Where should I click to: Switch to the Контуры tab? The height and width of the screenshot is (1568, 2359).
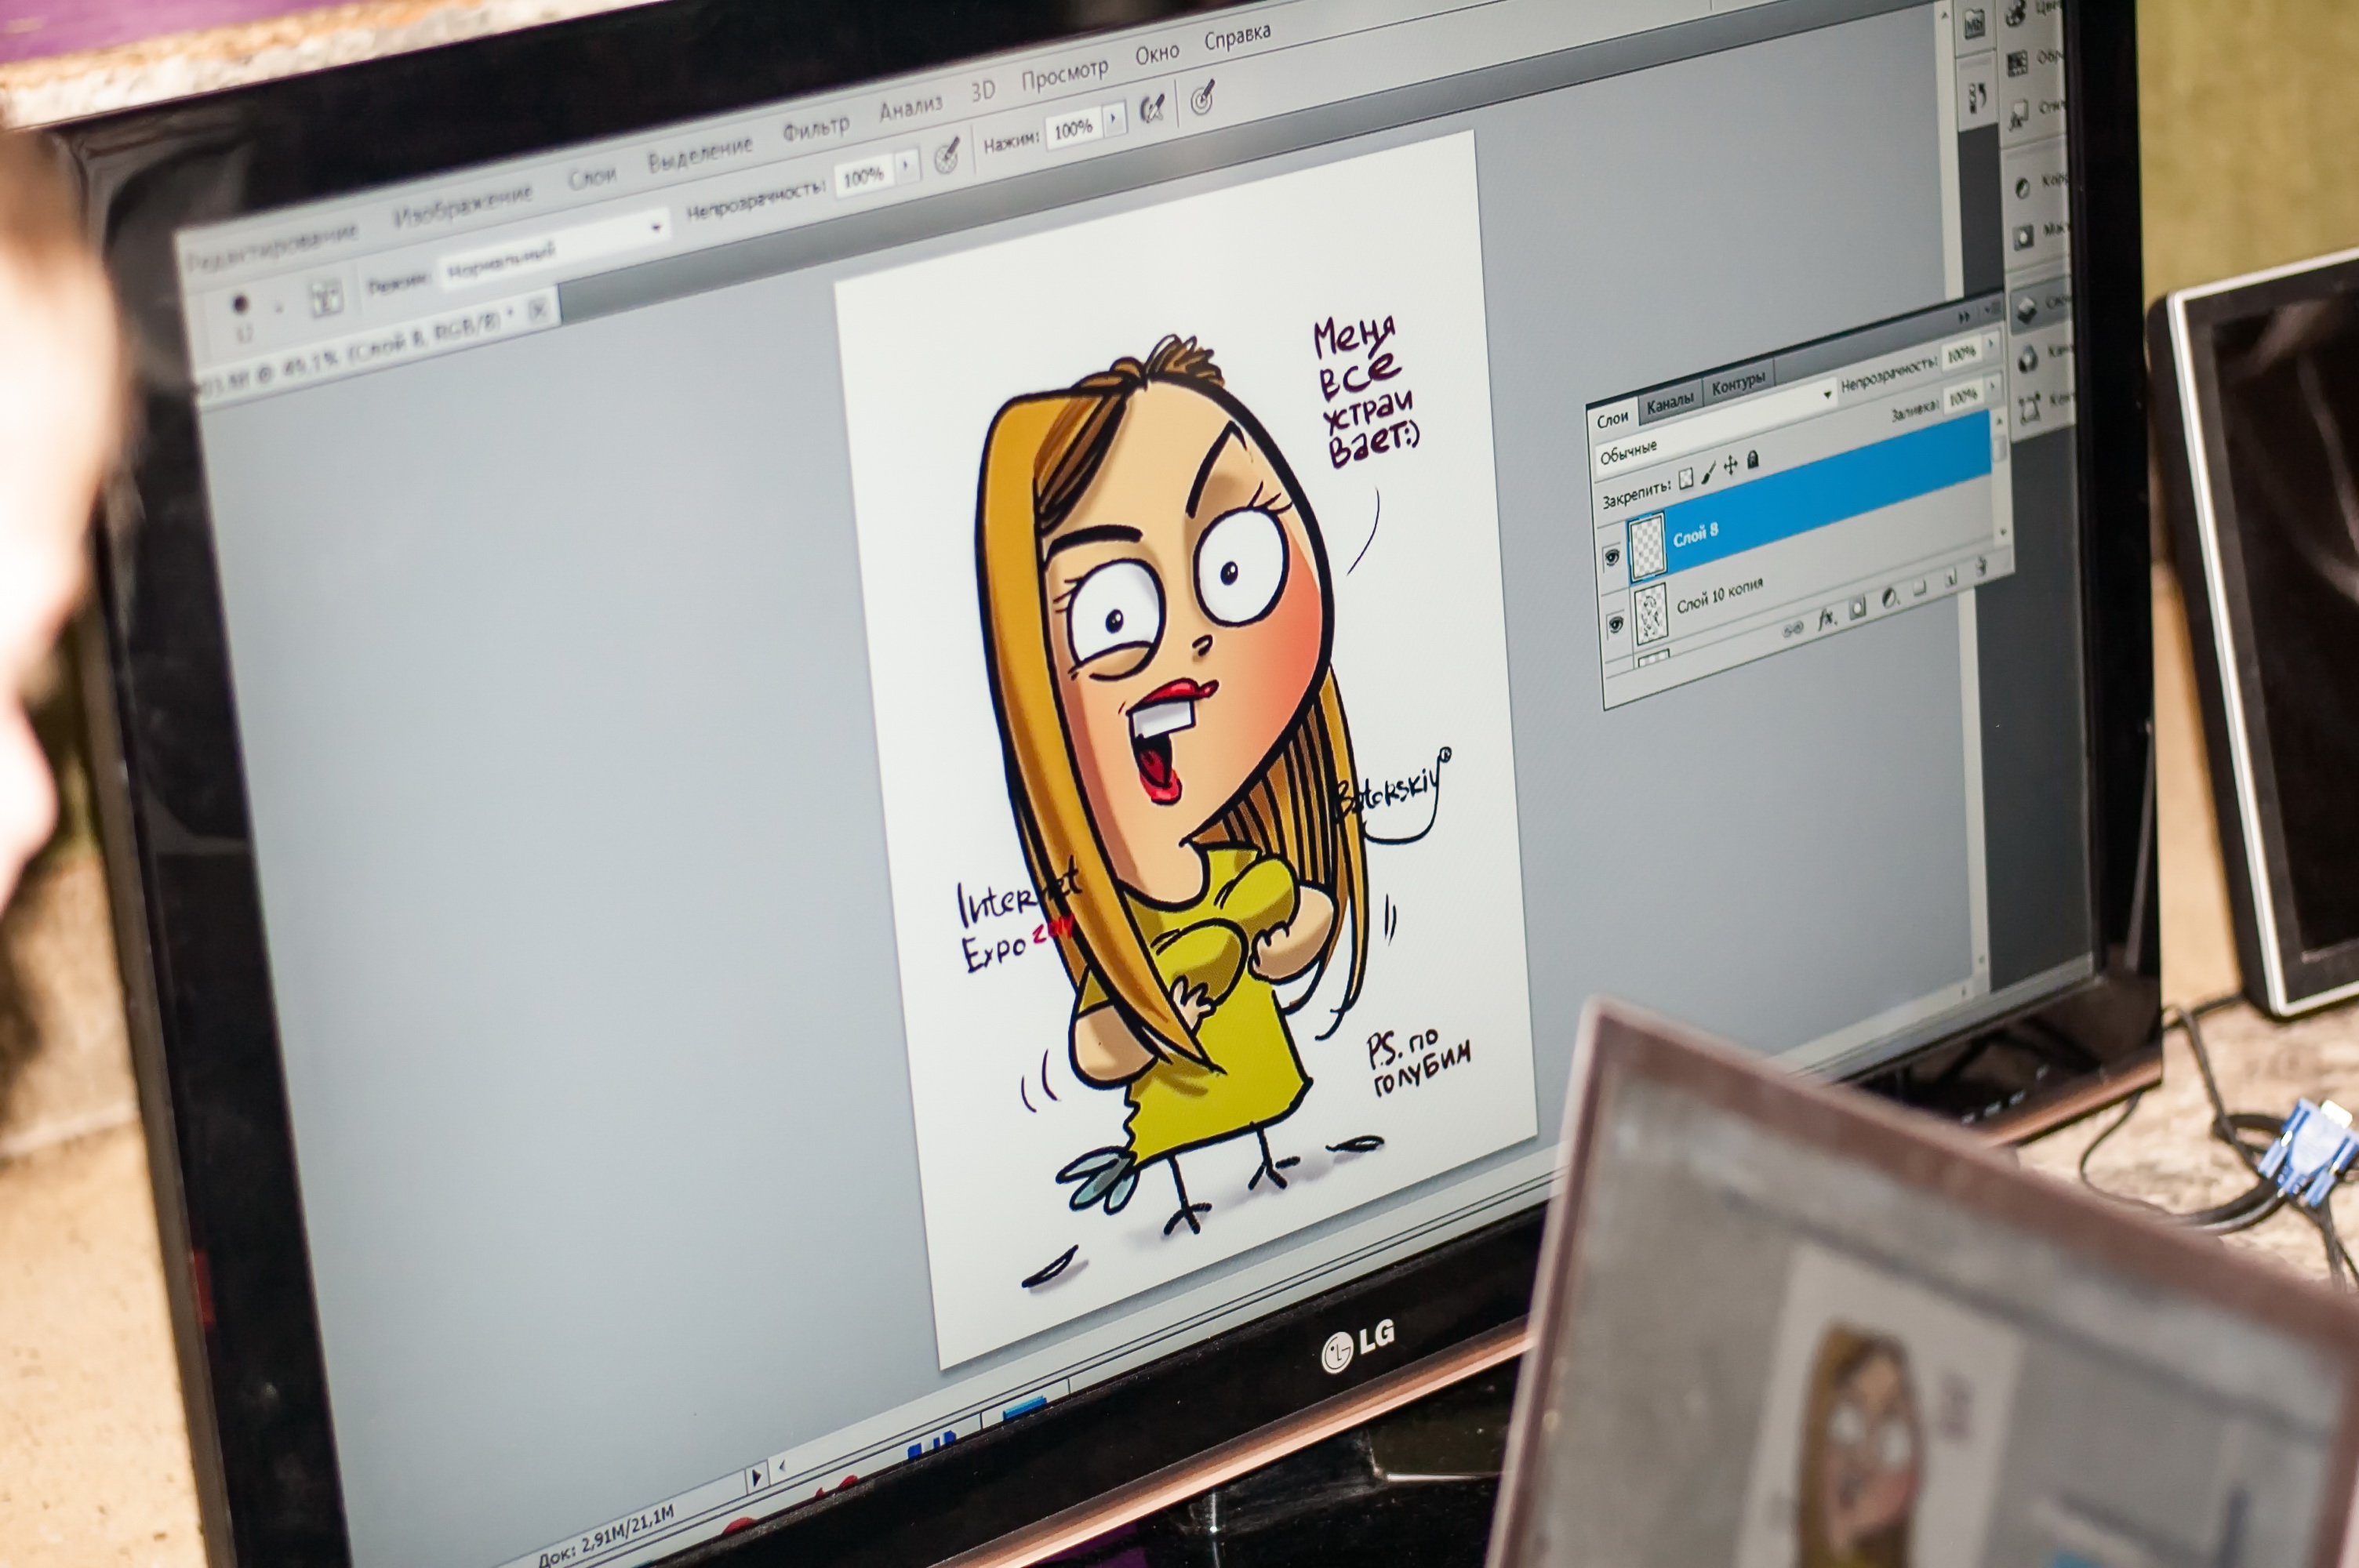coord(1738,385)
